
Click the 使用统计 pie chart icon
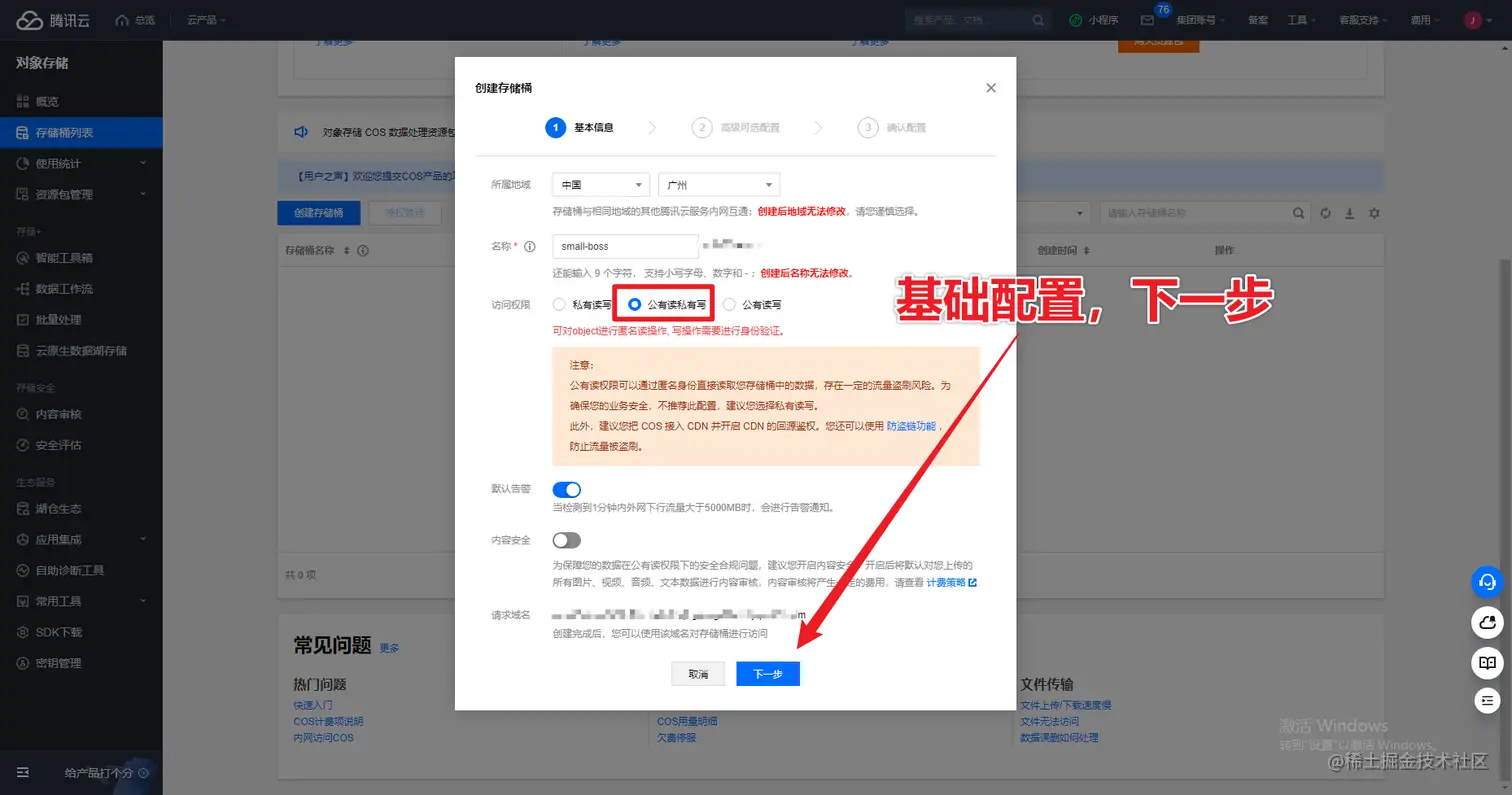click(x=23, y=164)
